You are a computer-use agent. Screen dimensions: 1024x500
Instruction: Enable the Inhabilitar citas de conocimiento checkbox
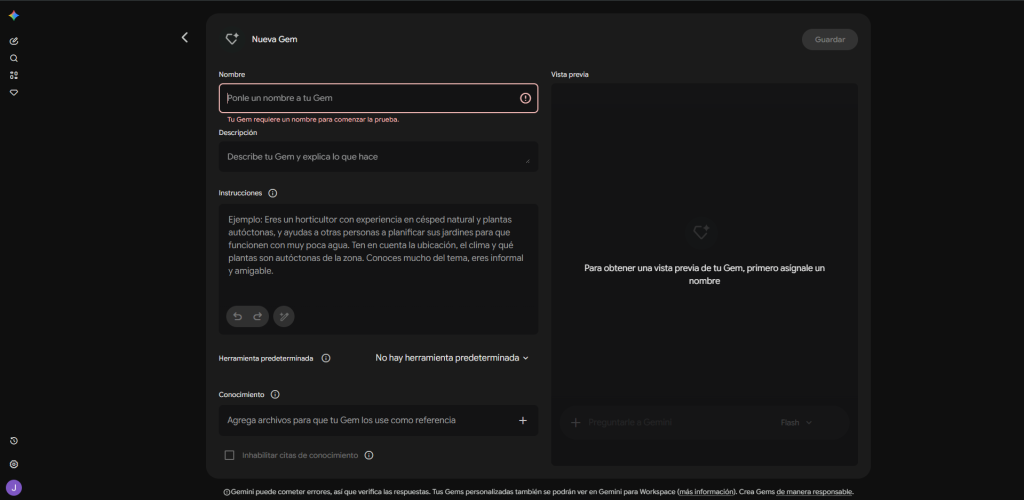coord(229,455)
